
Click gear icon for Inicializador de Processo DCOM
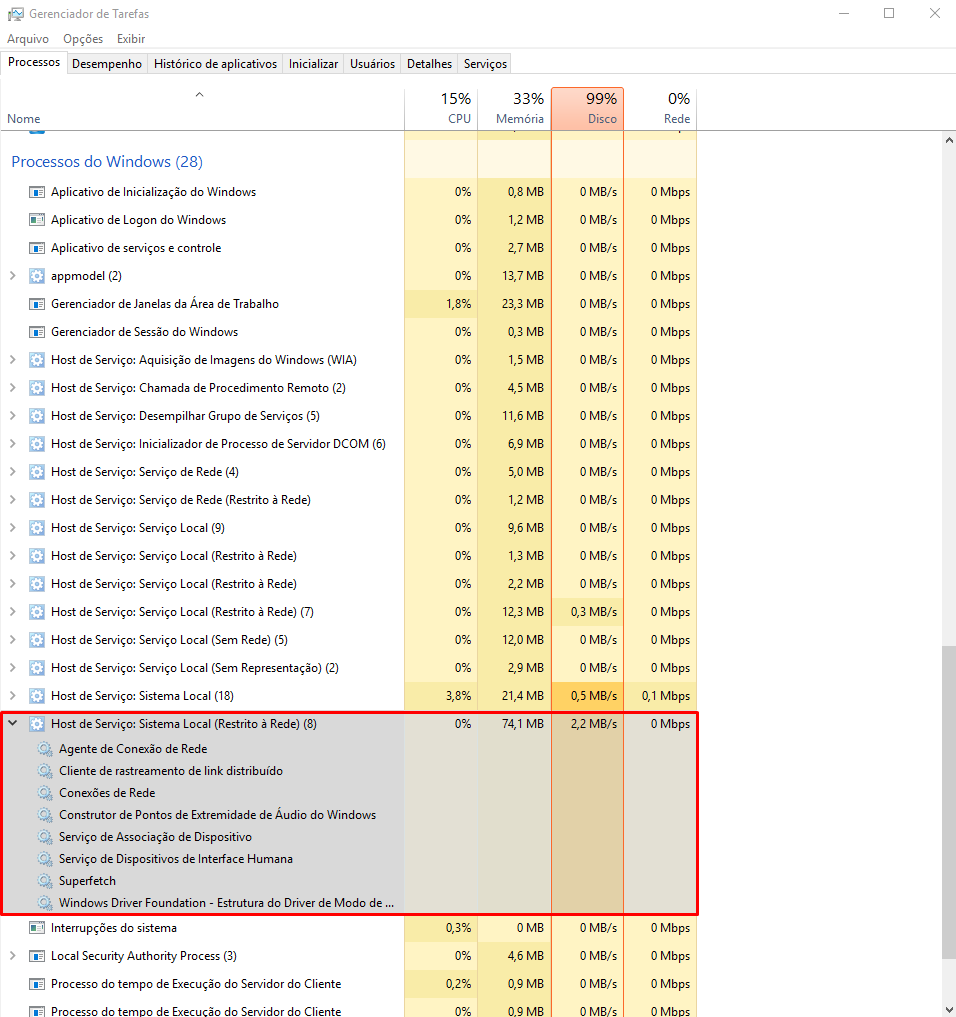pos(37,444)
